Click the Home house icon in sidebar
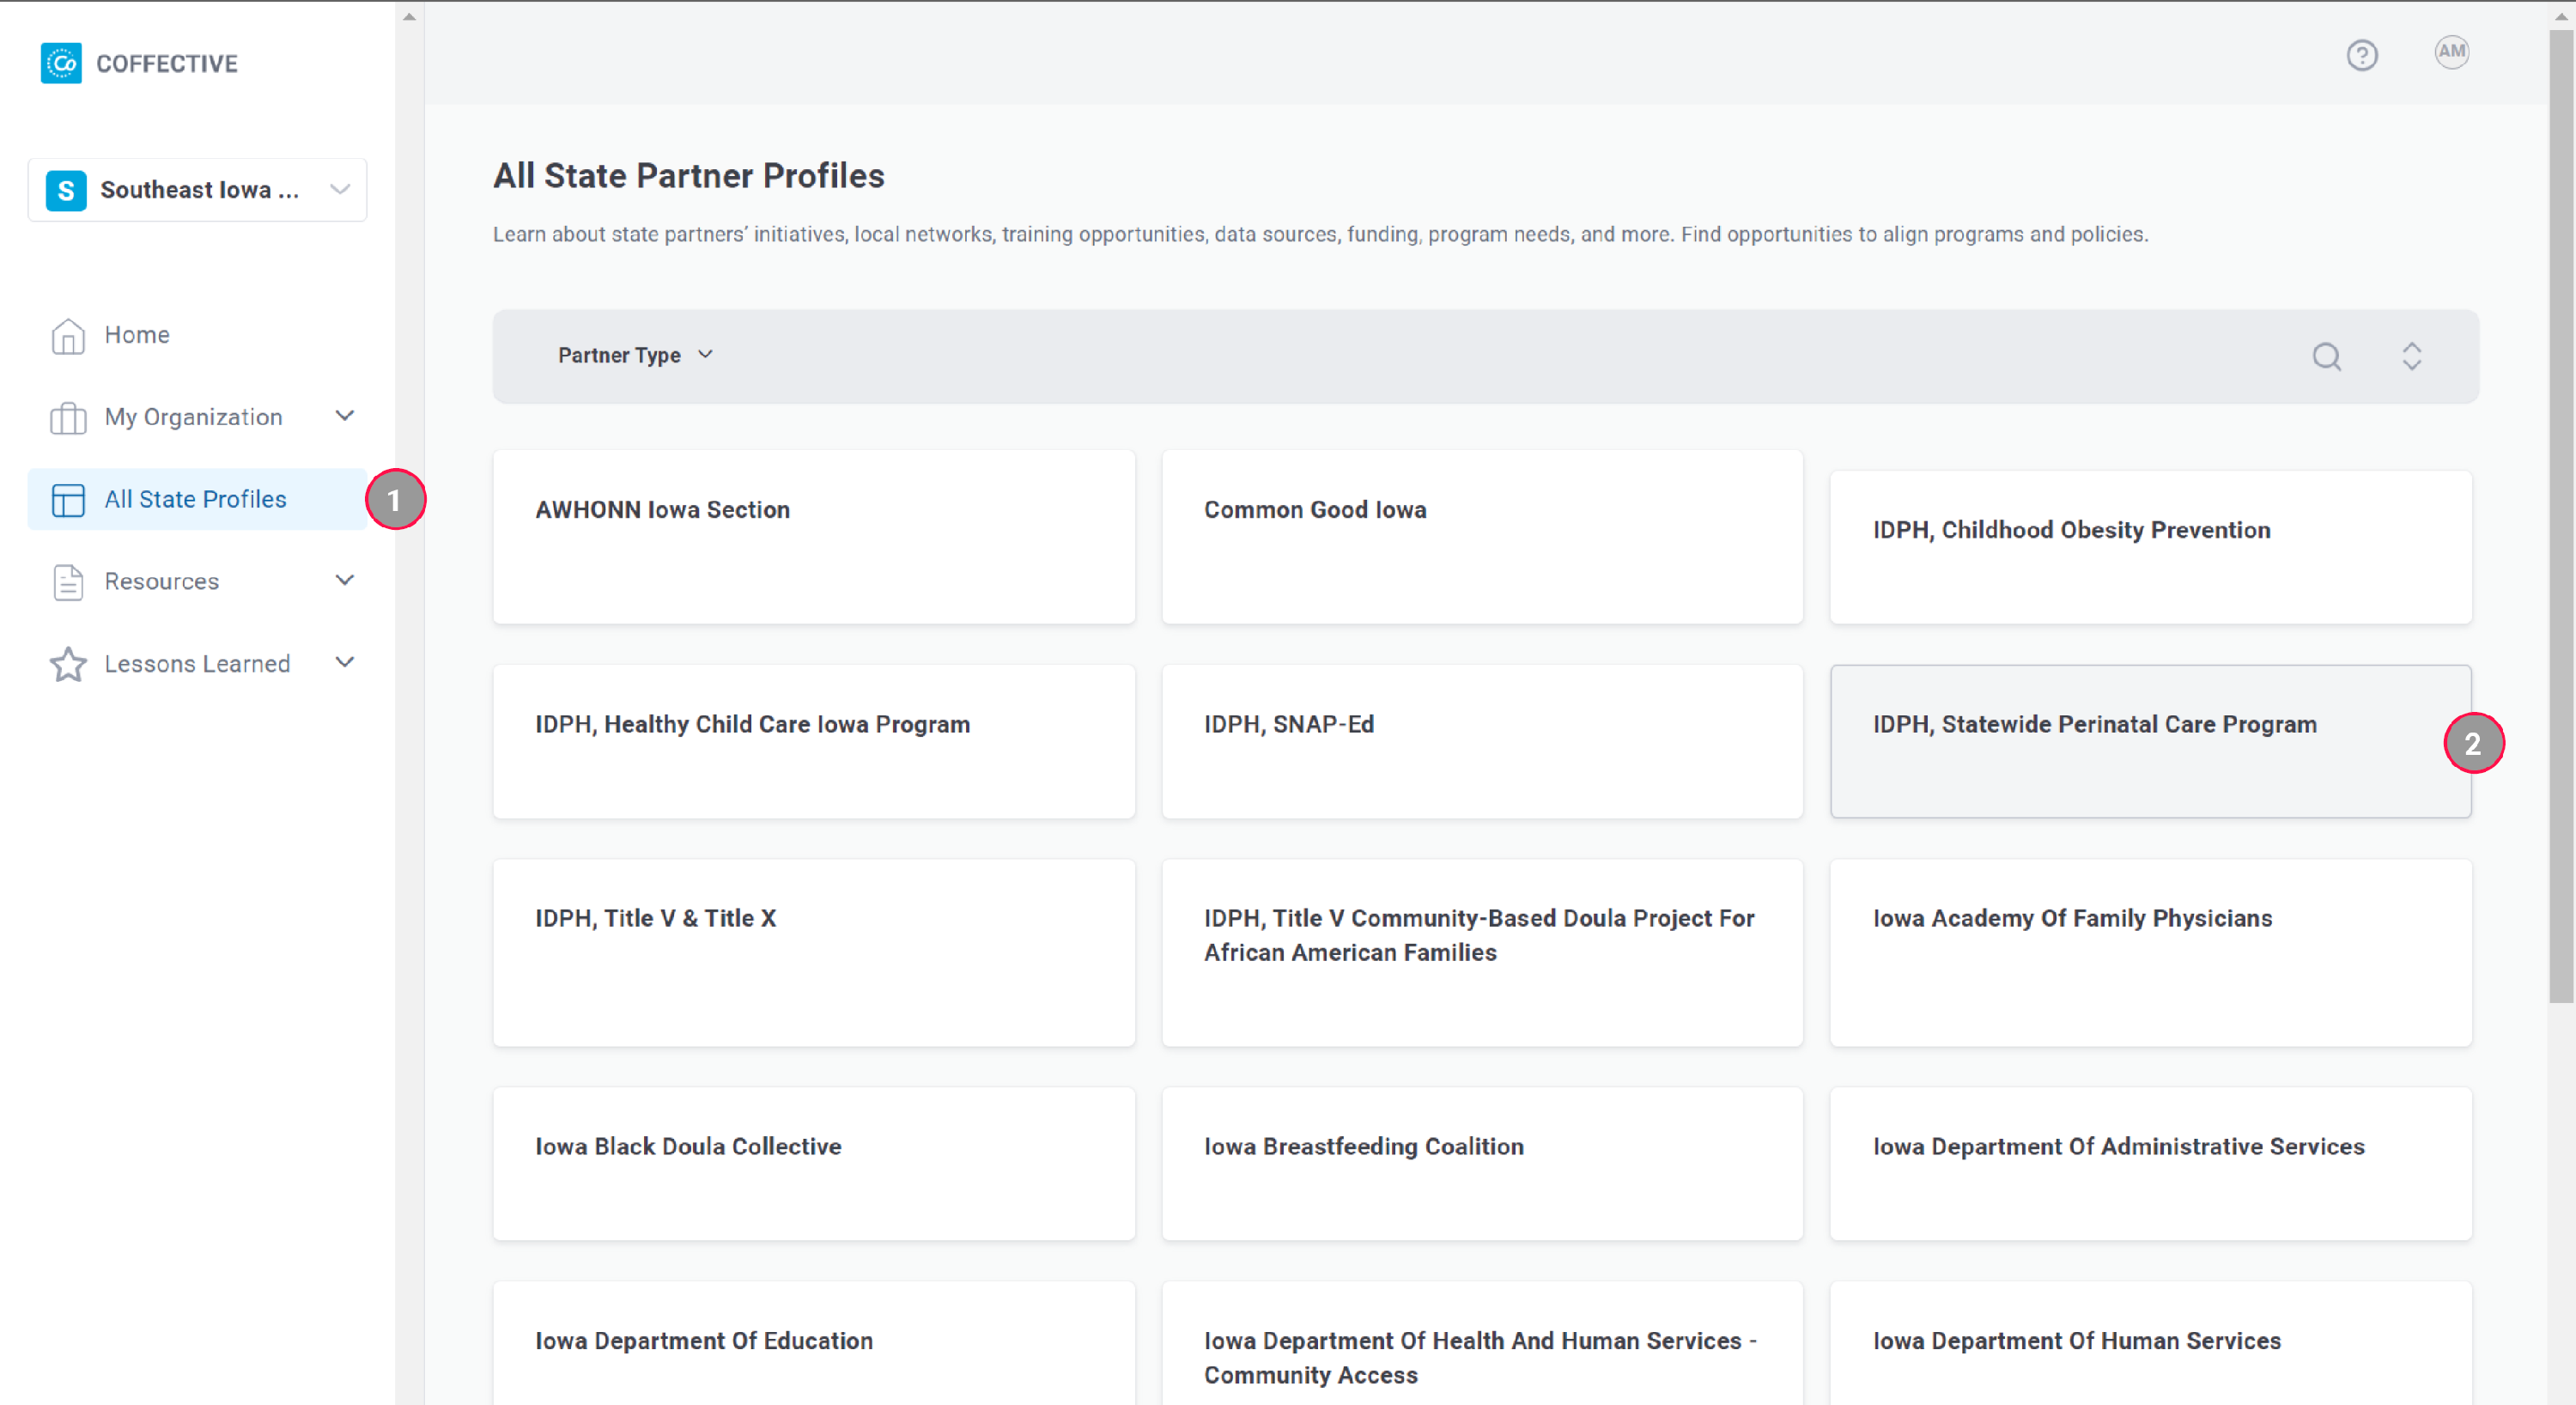The height and width of the screenshot is (1405, 2576). (67, 336)
